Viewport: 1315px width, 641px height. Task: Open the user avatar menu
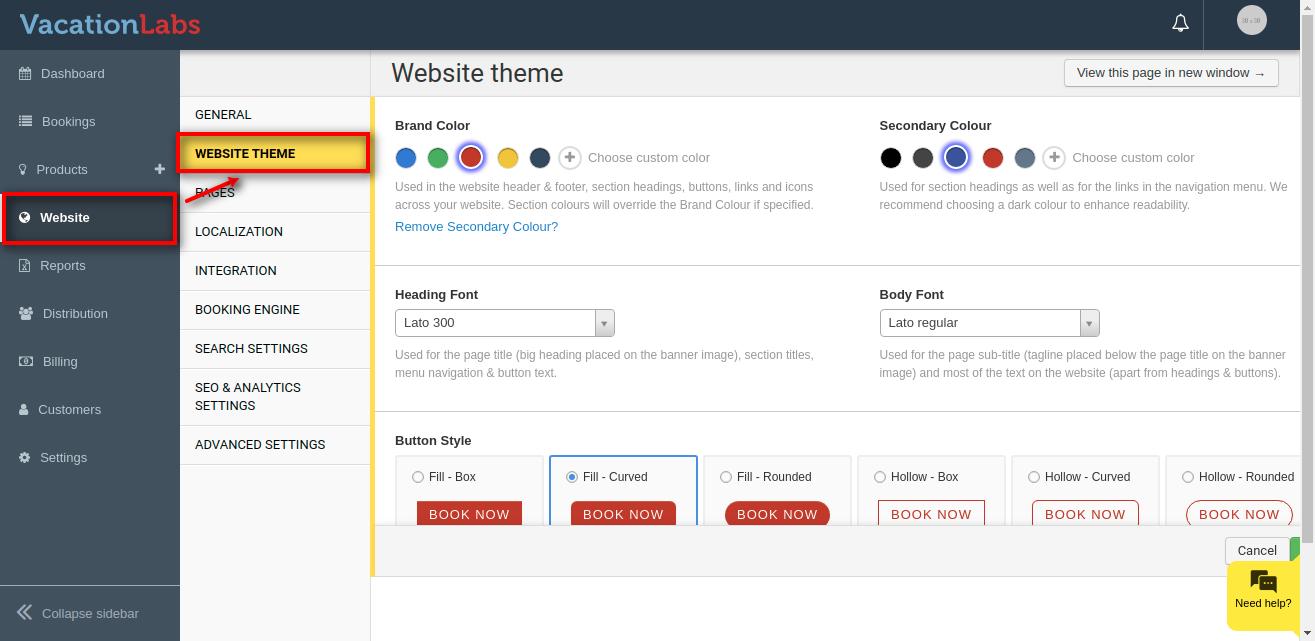1251,20
